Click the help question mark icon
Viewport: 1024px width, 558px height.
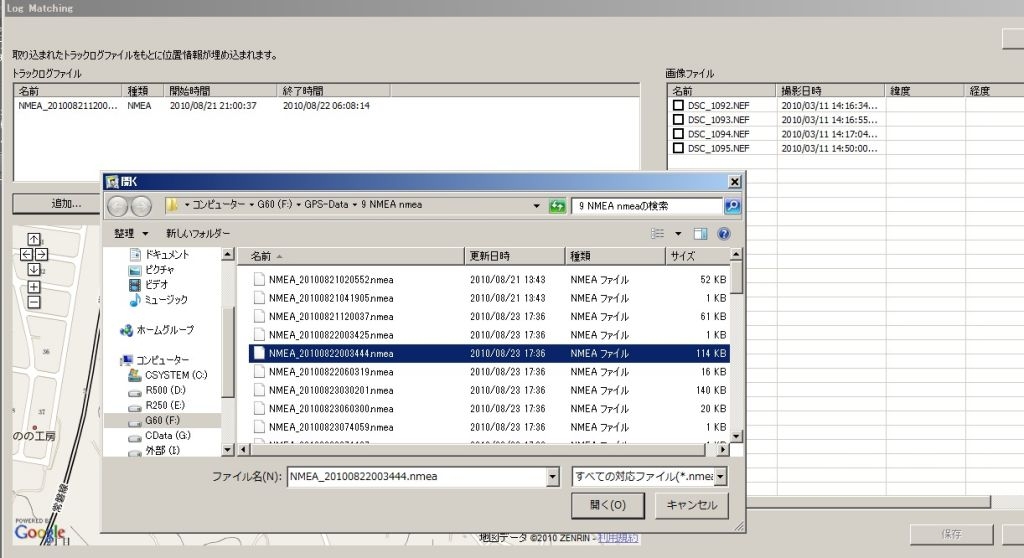(723, 234)
